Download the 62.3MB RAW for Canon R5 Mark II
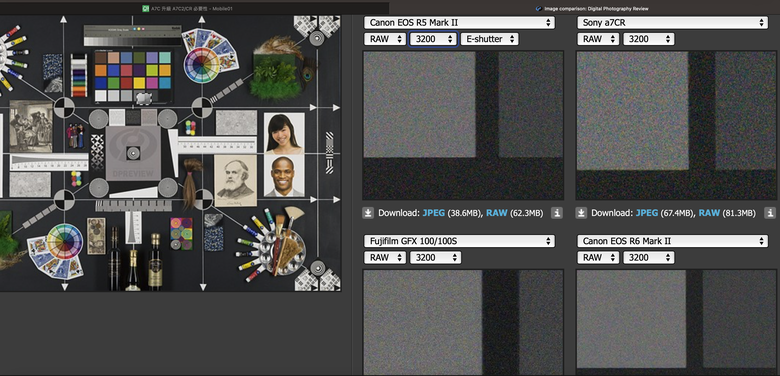 pyautogui.click(x=496, y=213)
